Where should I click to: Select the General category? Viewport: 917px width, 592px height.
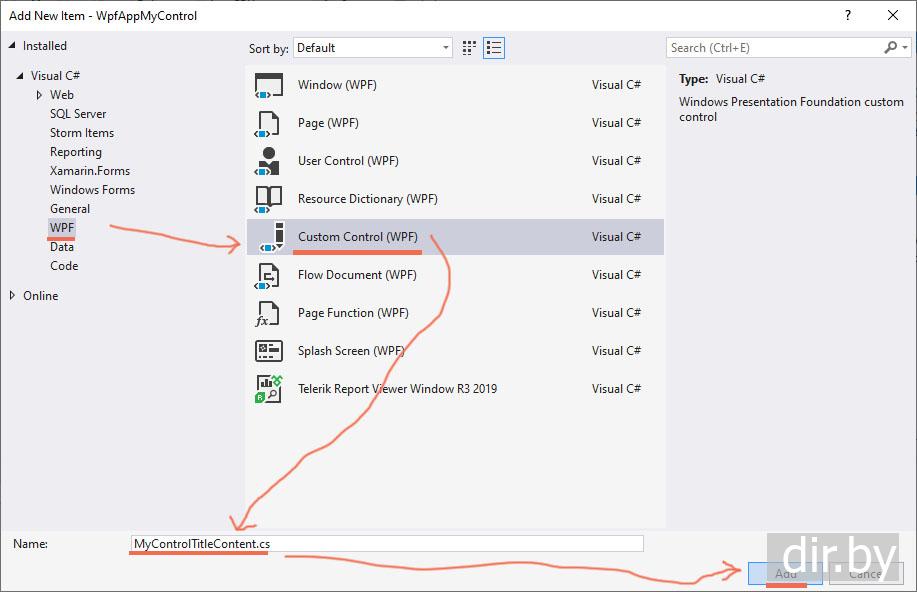70,209
